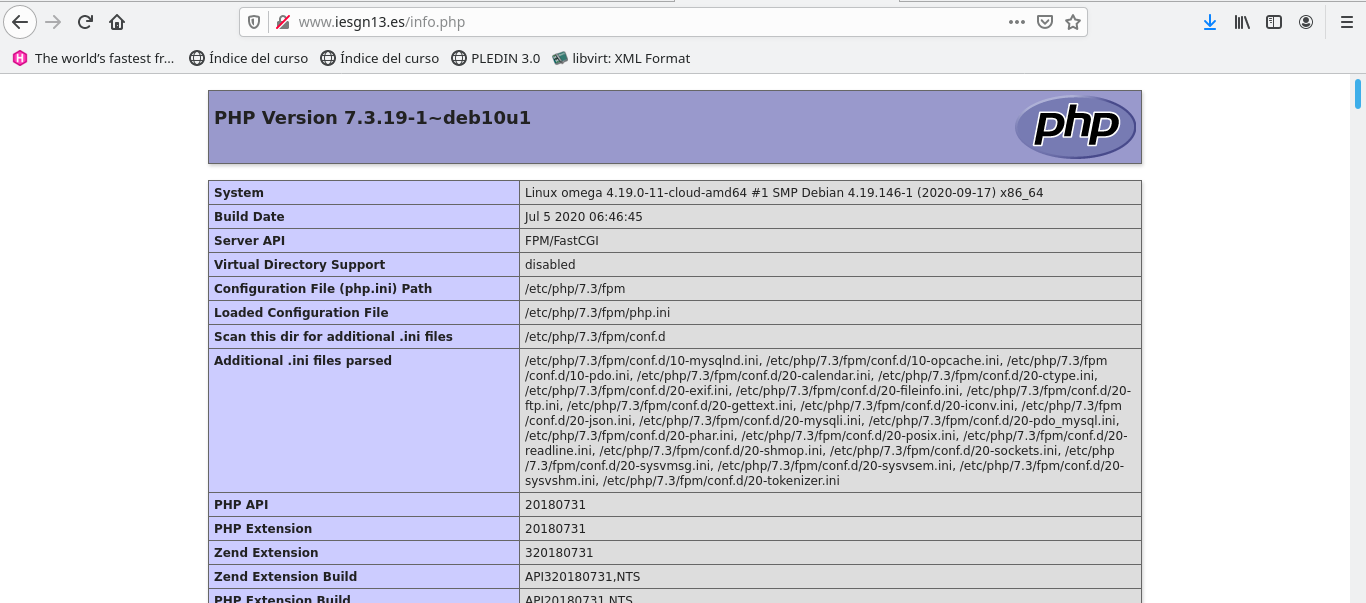Viewport: 1366px width, 603px height.
Task: Bookmark this page with the star
Action: pyautogui.click(x=1073, y=22)
